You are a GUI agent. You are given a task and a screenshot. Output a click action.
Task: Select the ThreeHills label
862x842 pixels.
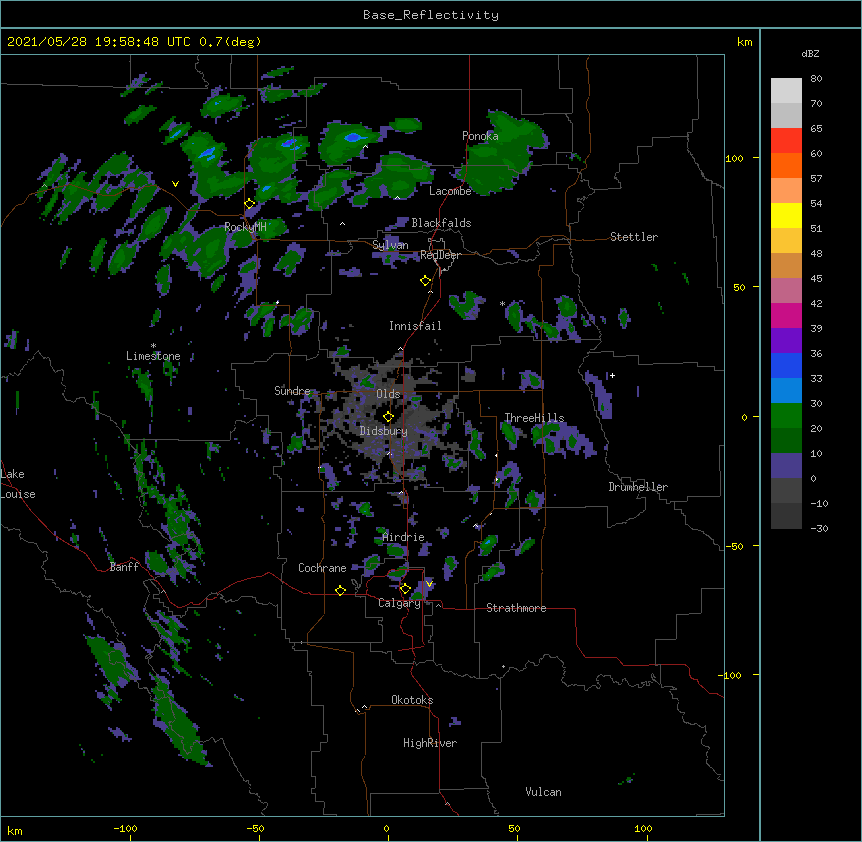534,418
